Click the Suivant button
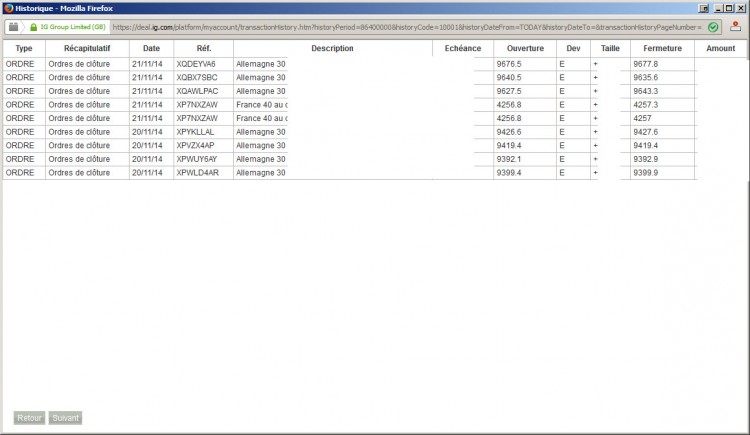Screen dimensions: 750x435 pos(65,418)
